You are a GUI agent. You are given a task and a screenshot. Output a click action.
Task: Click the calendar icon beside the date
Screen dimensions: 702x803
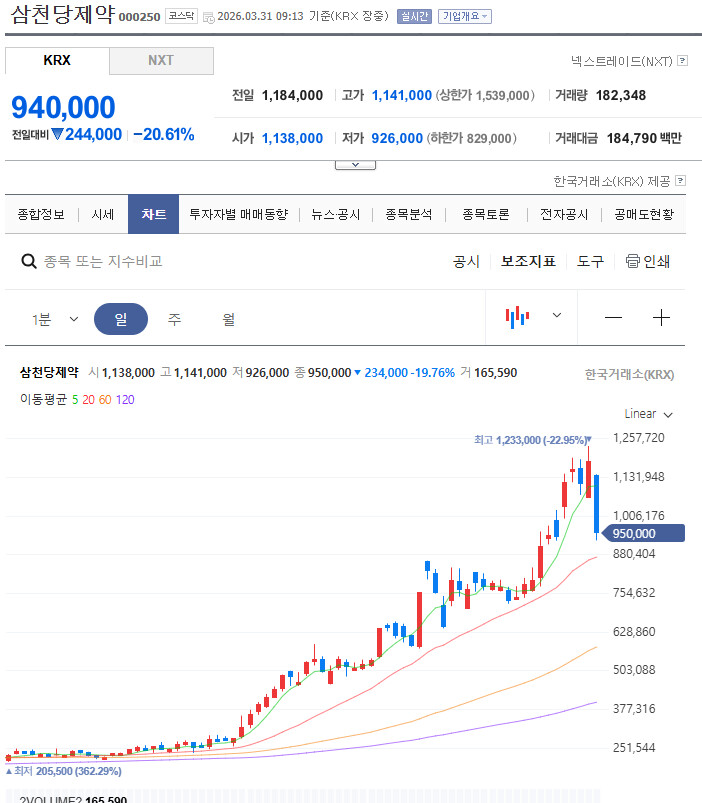click(208, 17)
